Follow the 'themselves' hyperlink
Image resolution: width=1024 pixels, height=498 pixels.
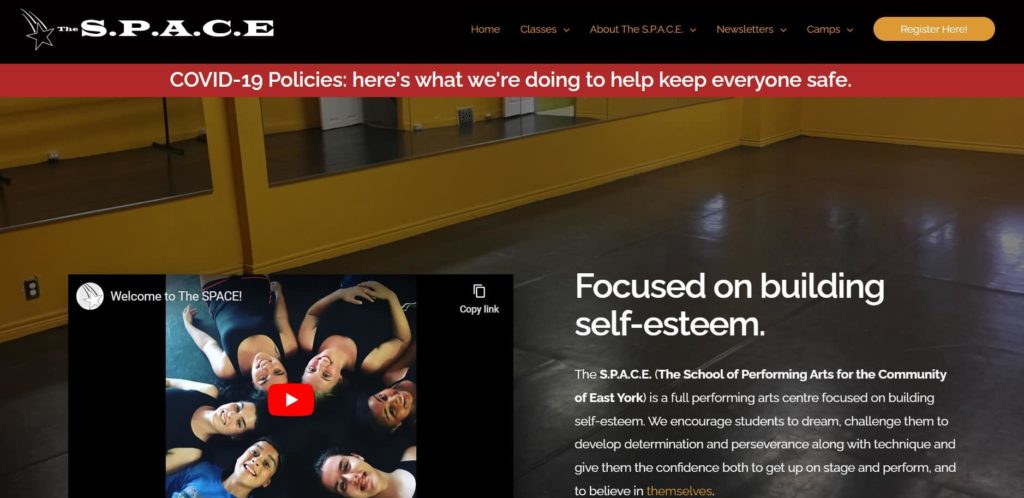point(679,491)
